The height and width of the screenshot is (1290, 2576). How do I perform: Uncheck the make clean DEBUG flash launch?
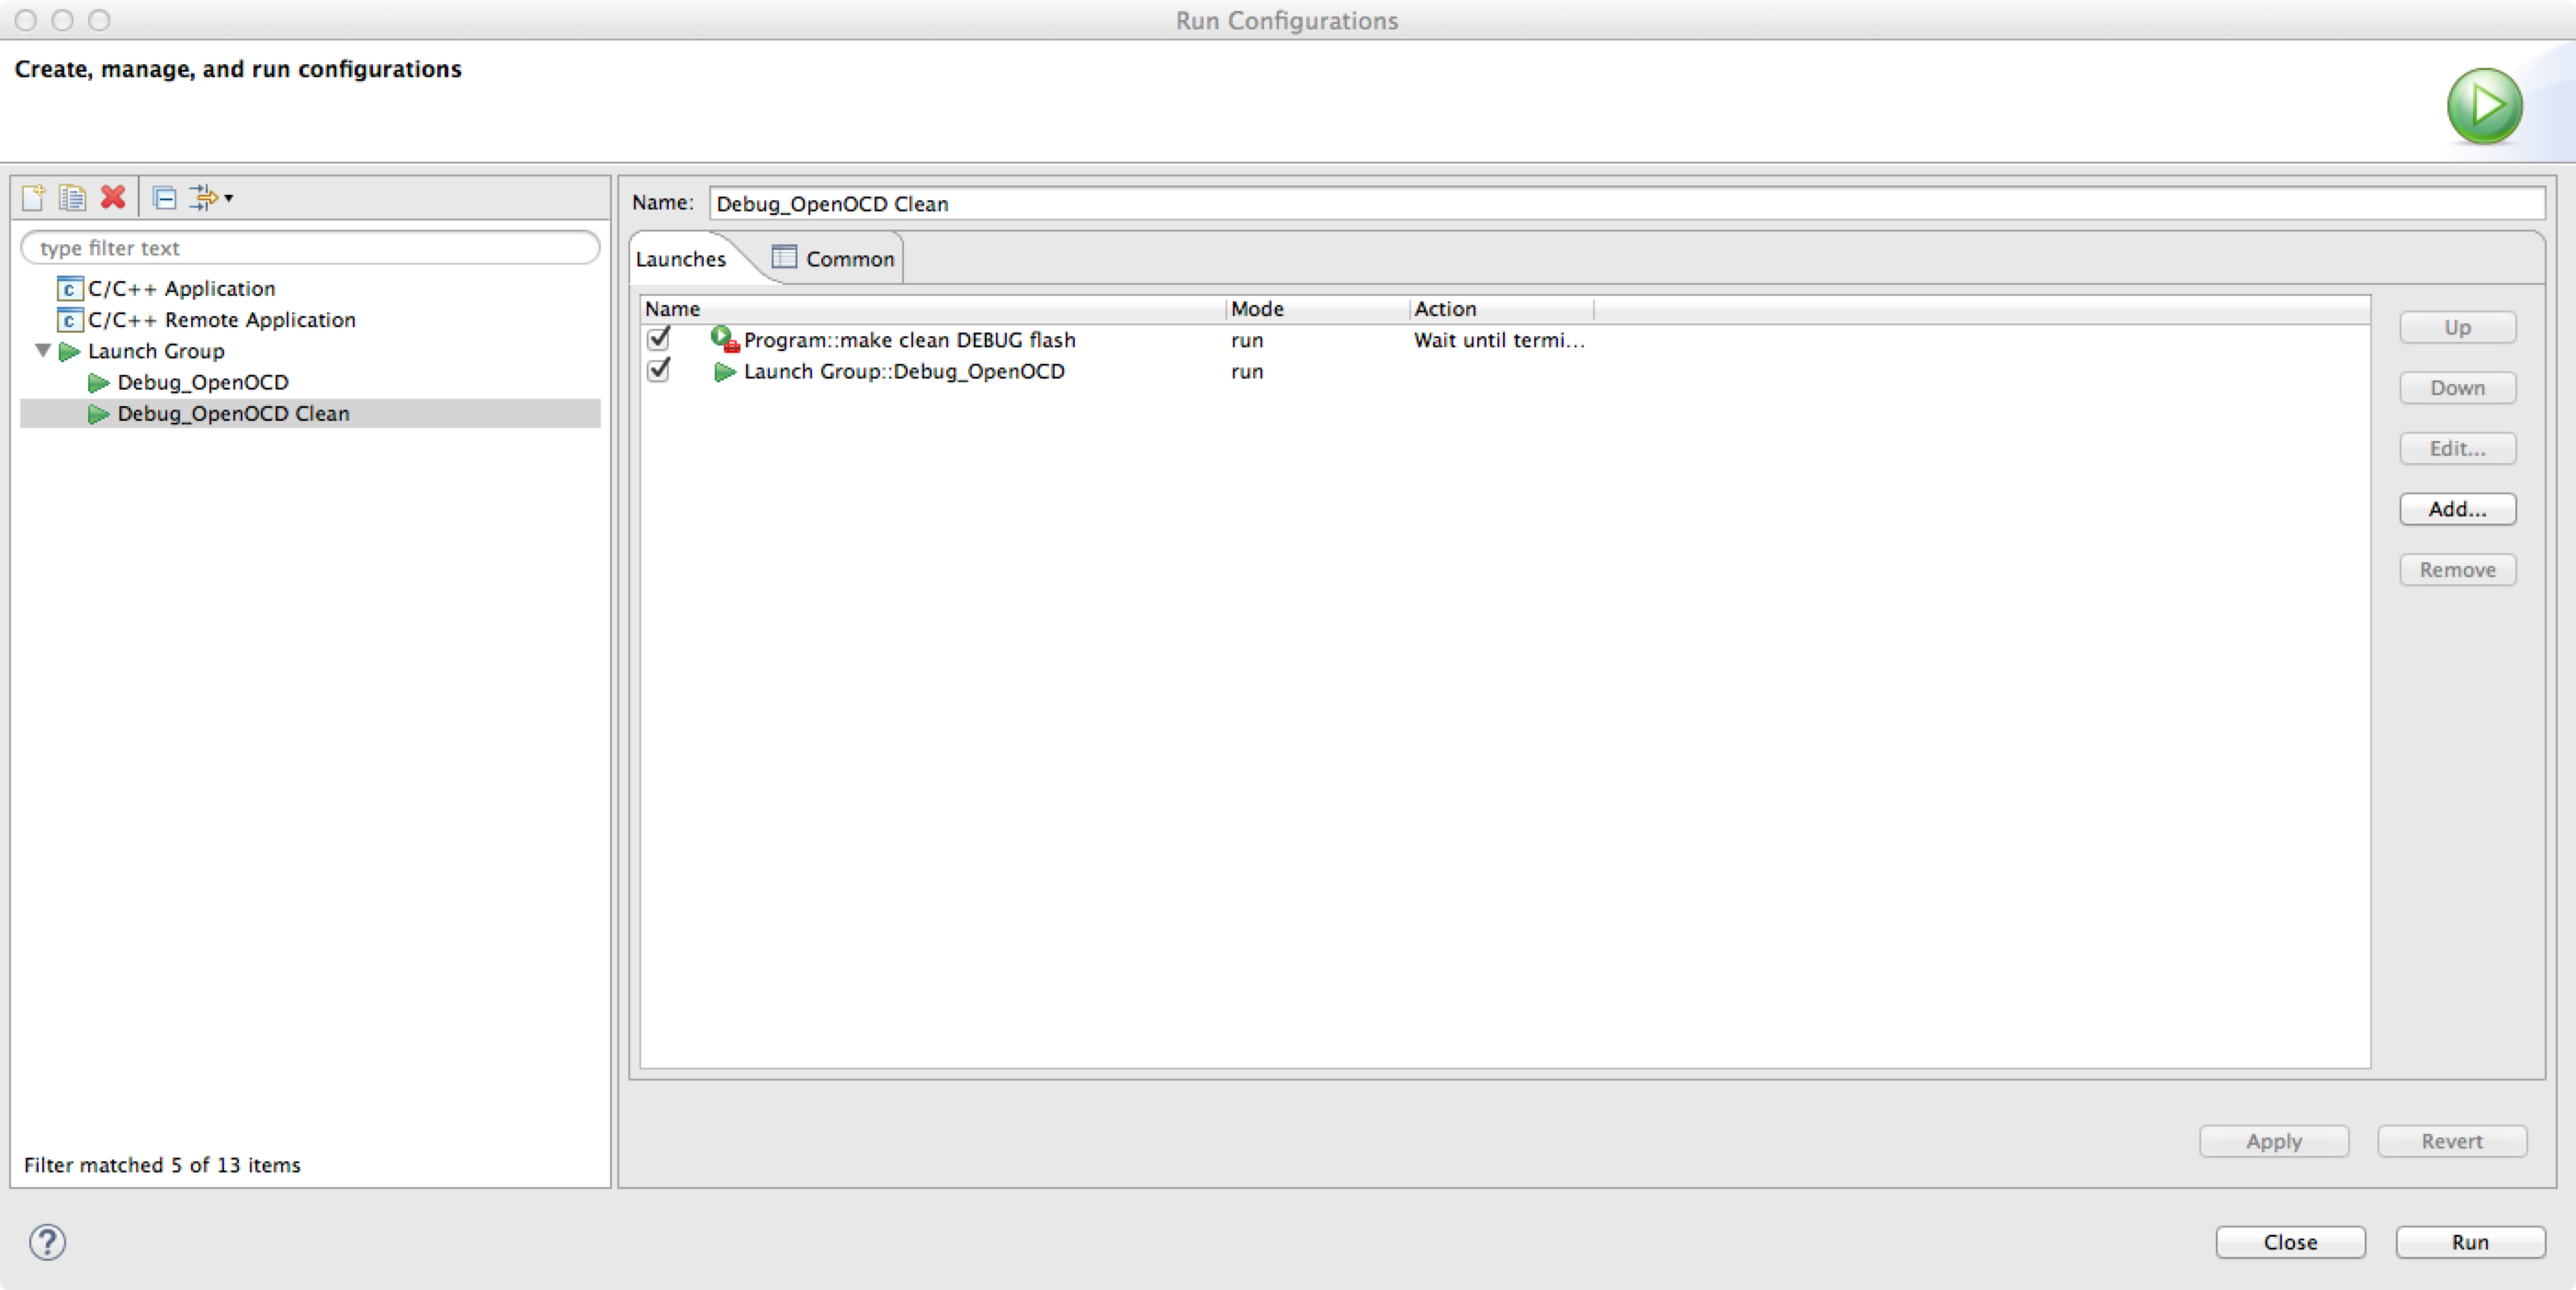pyautogui.click(x=658, y=339)
